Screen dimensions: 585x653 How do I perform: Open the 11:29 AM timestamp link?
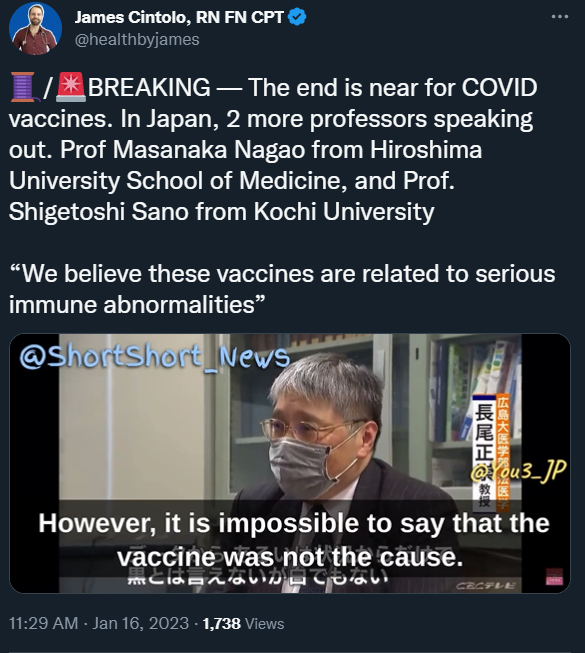(44, 623)
